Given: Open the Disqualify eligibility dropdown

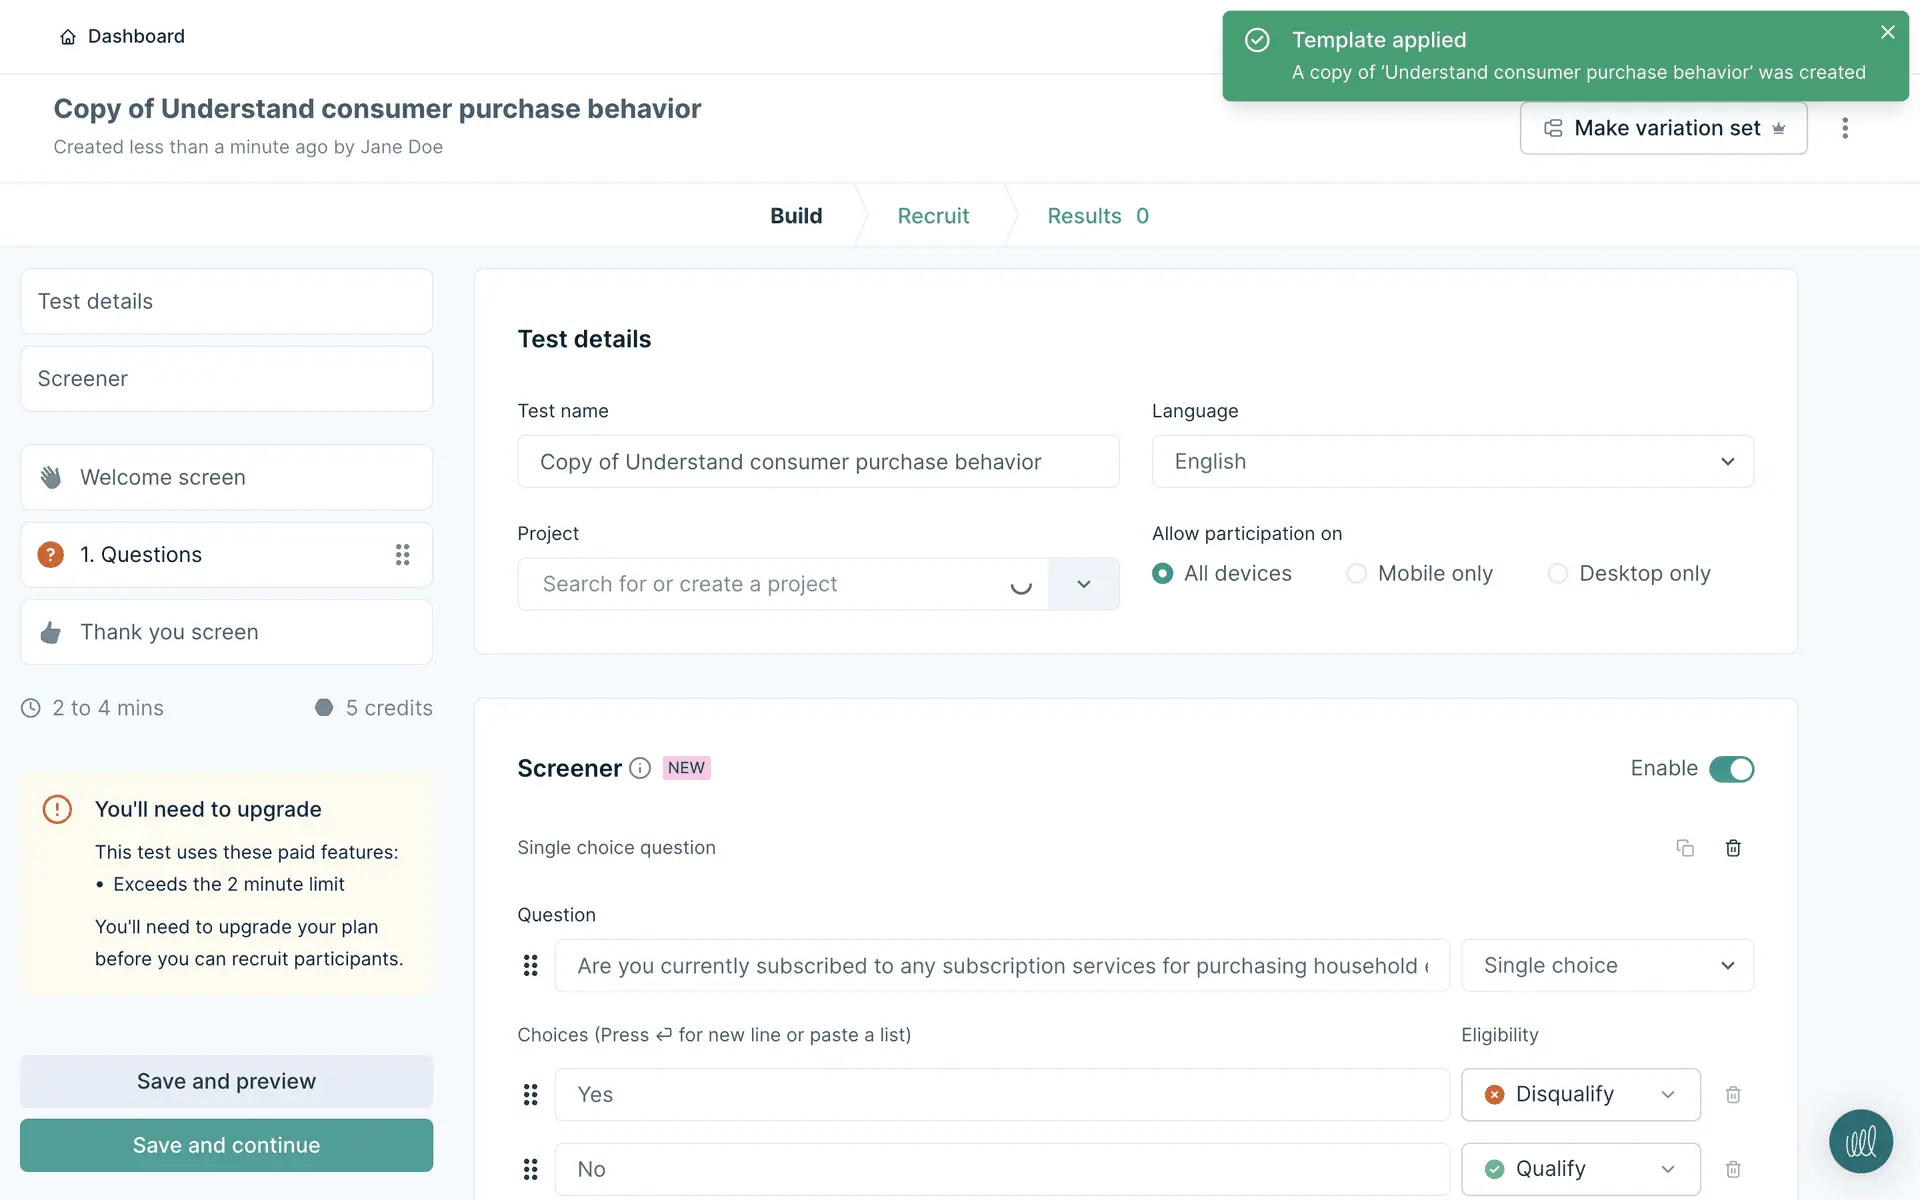Looking at the screenshot, I should 1580,1095.
